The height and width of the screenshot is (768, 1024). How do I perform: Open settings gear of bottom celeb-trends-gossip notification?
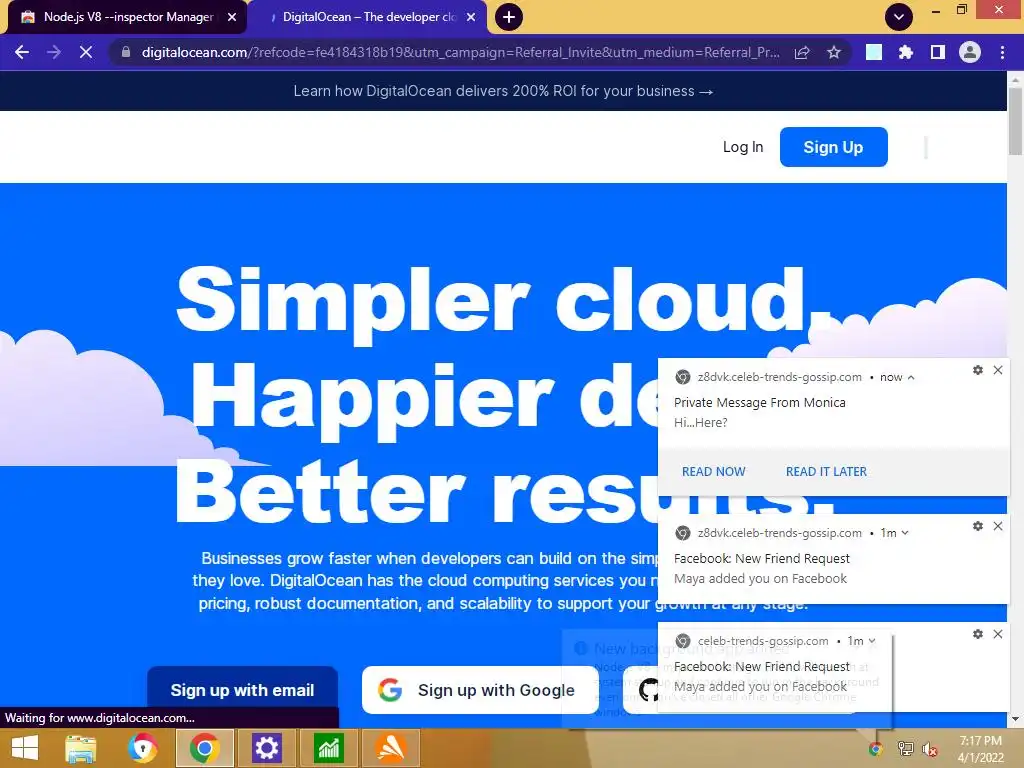978,634
